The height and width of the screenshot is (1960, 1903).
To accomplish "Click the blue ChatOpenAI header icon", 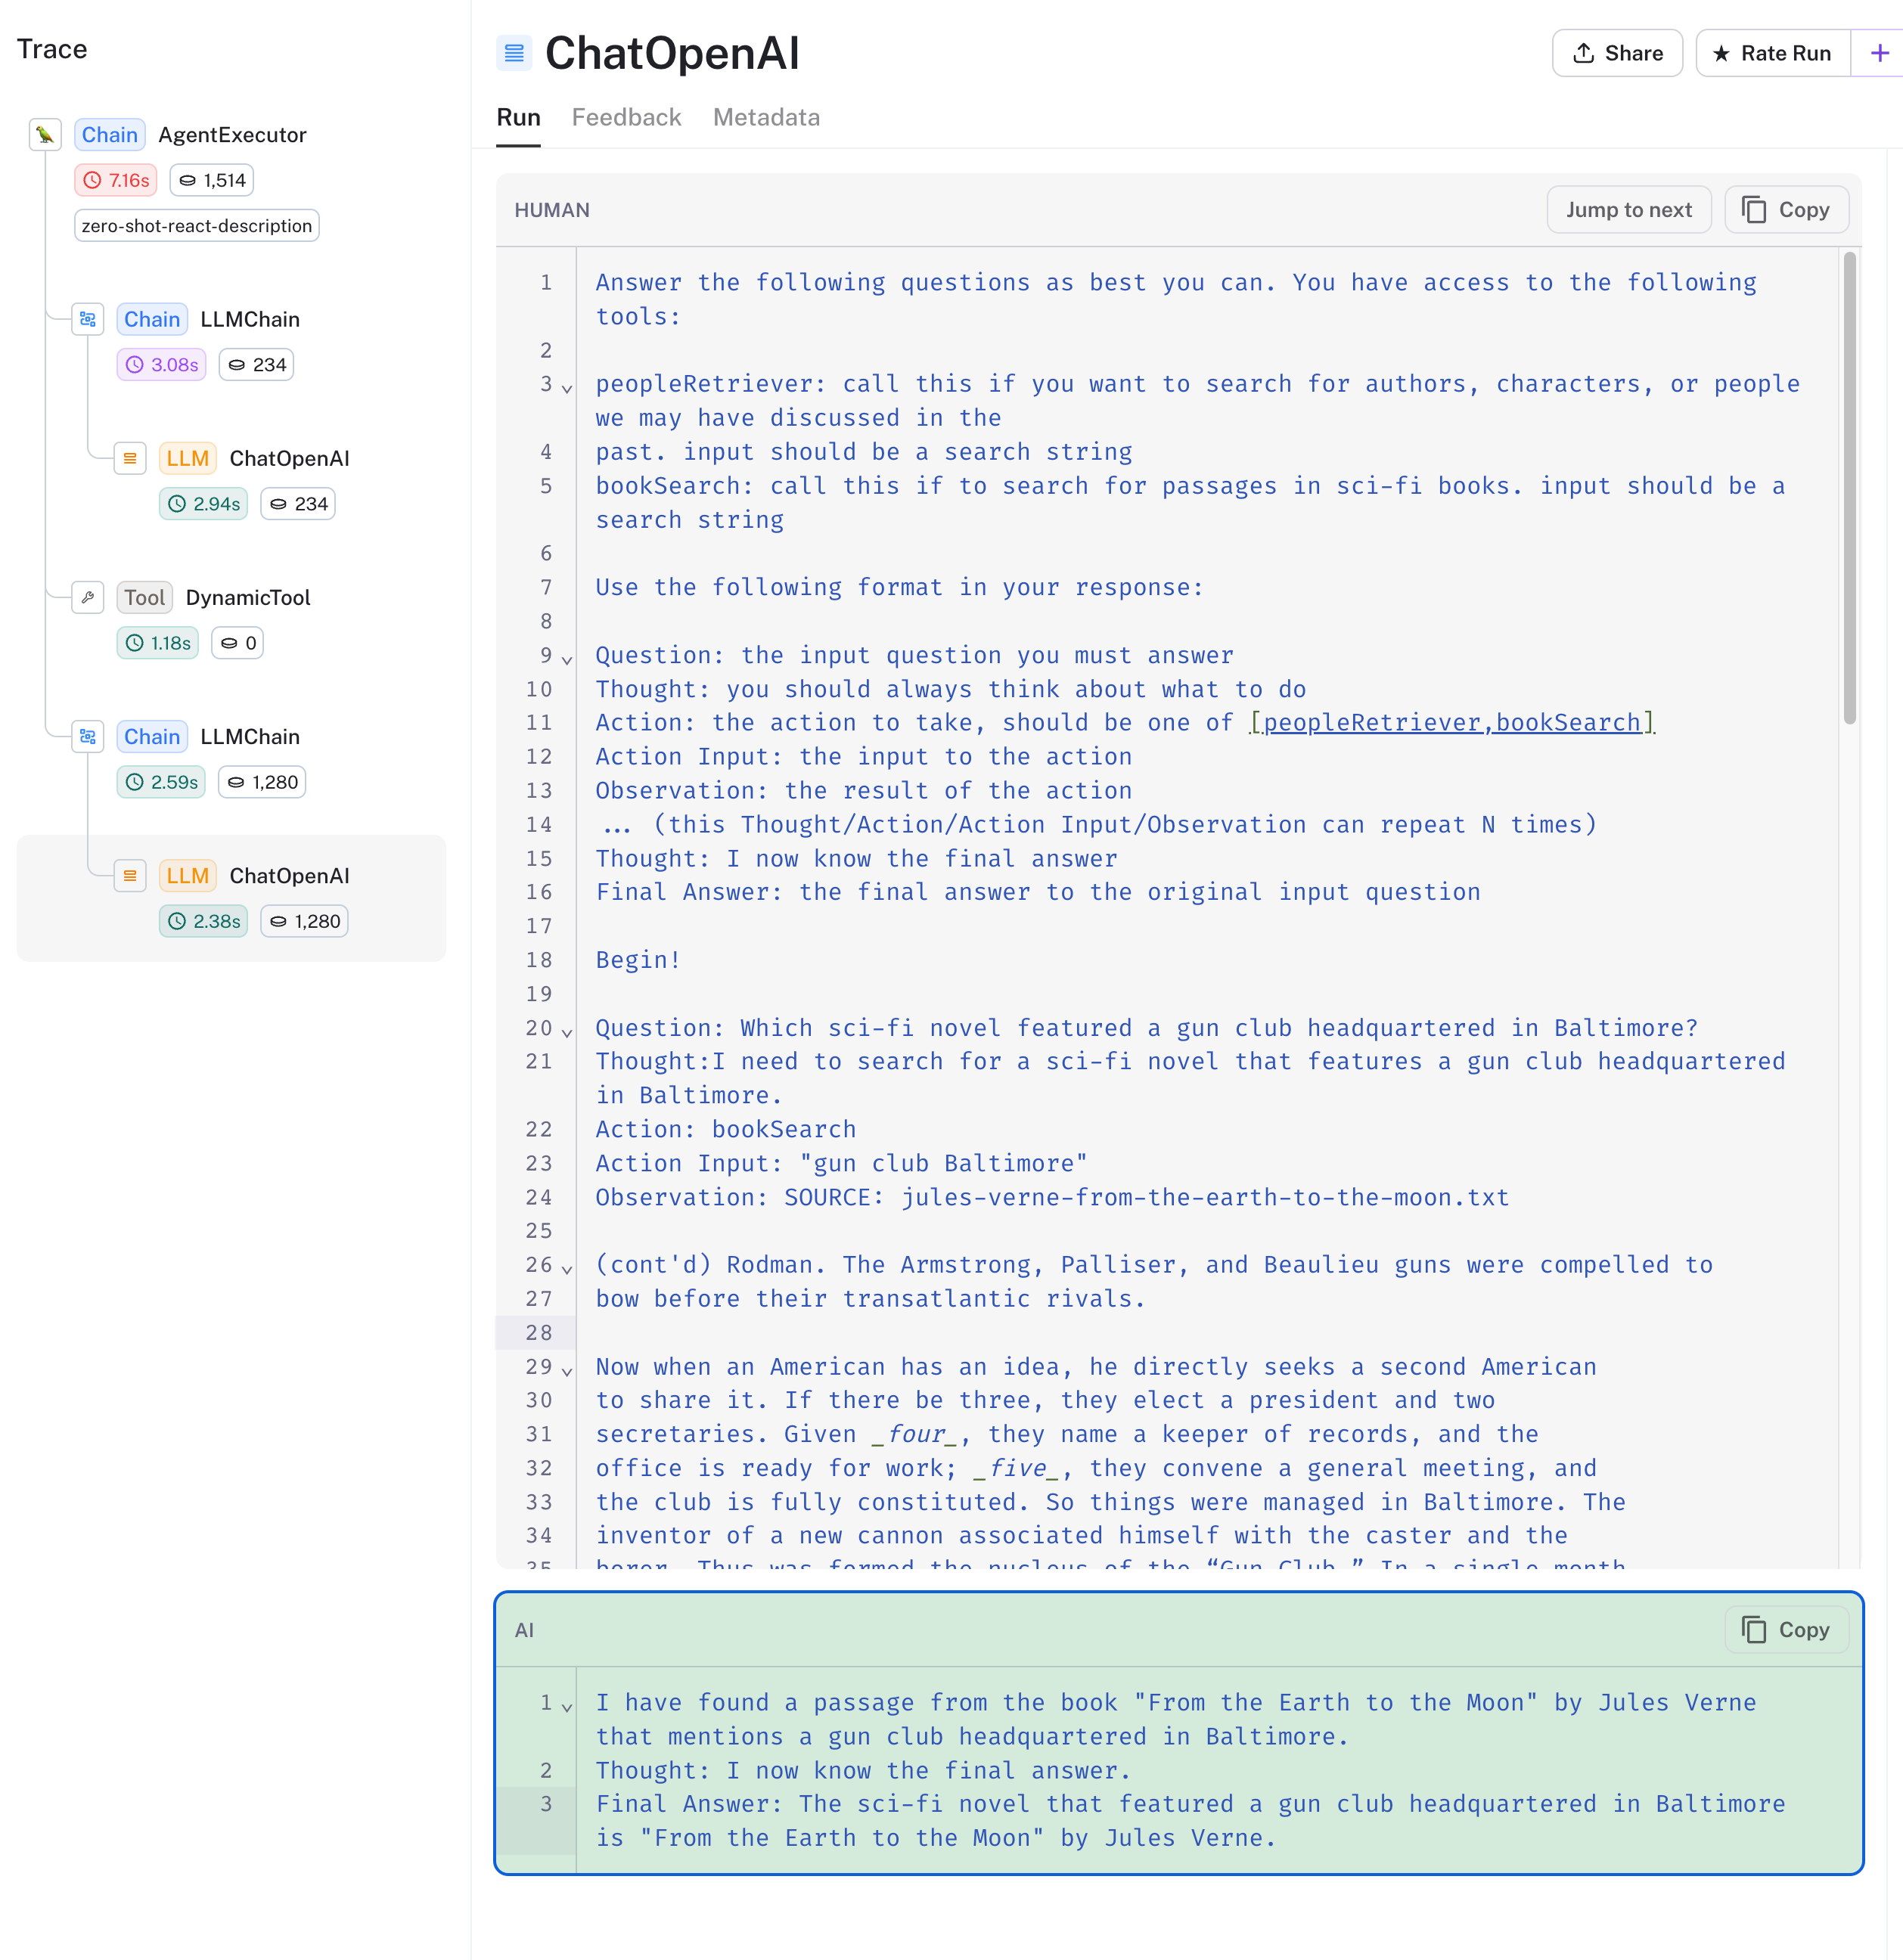I will click(514, 54).
